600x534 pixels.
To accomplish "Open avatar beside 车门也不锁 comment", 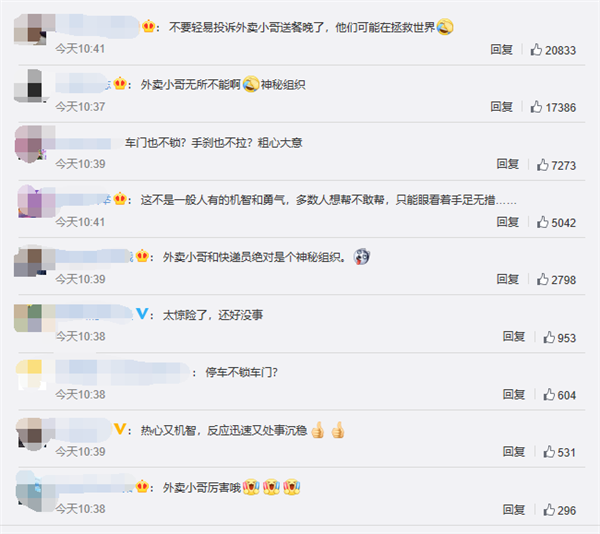I will pyautogui.click(x=32, y=144).
